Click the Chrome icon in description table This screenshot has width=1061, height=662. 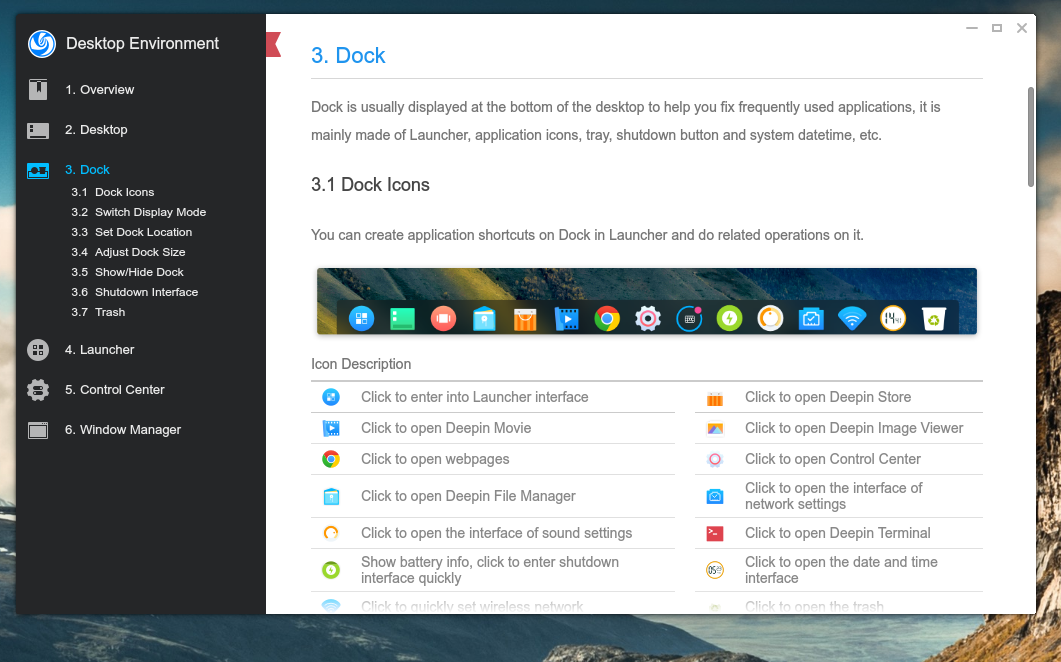[331, 460]
